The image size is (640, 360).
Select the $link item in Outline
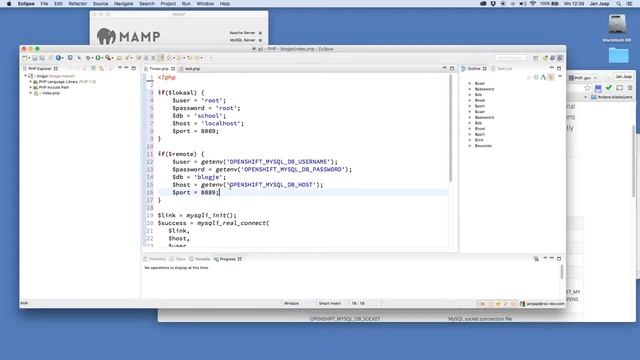pos(479,140)
